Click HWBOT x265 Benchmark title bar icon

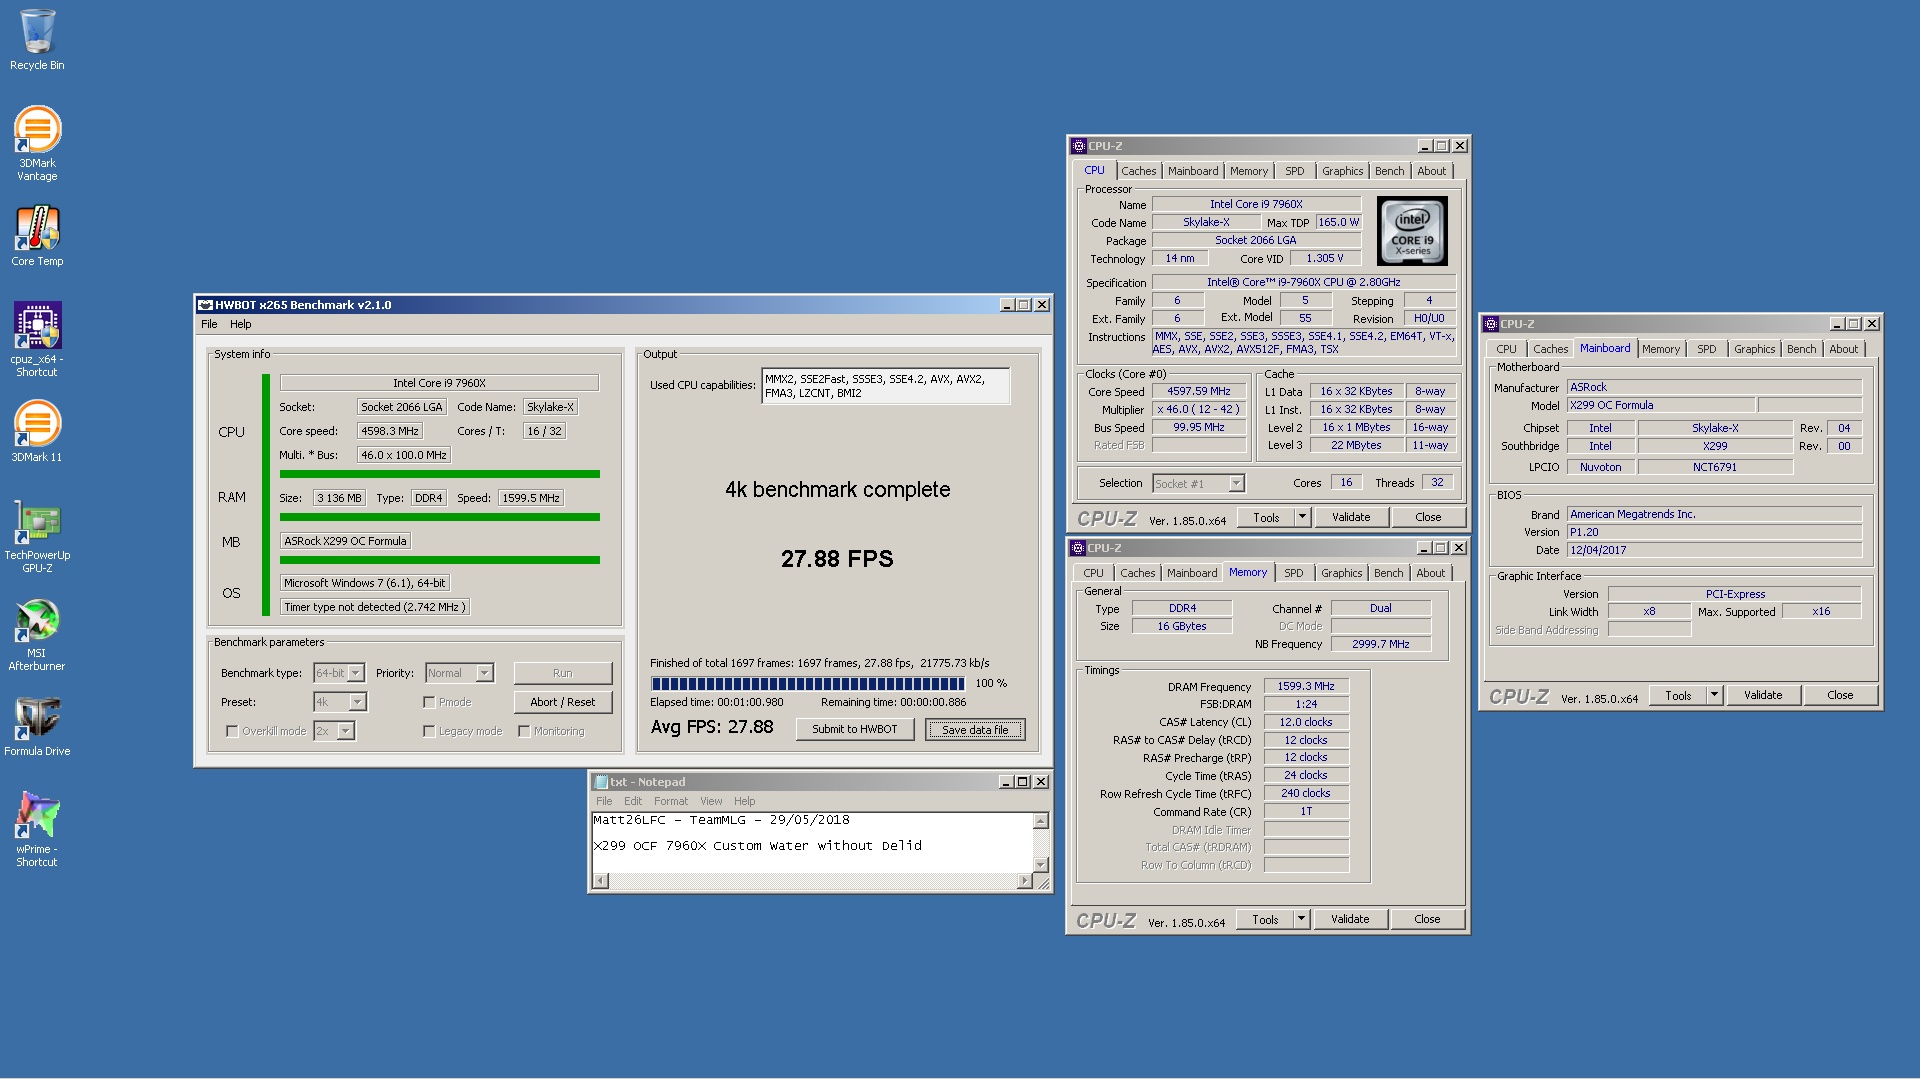(x=205, y=305)
